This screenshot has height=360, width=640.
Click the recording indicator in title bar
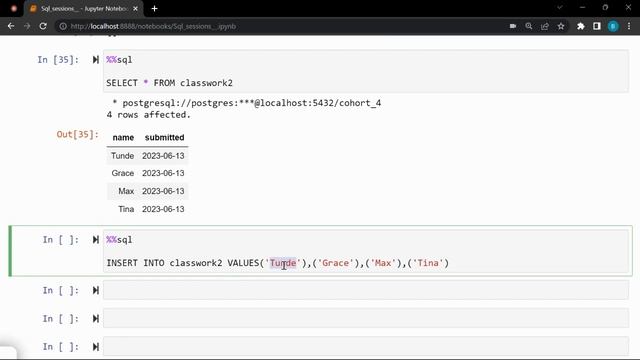tap(13, 8)
